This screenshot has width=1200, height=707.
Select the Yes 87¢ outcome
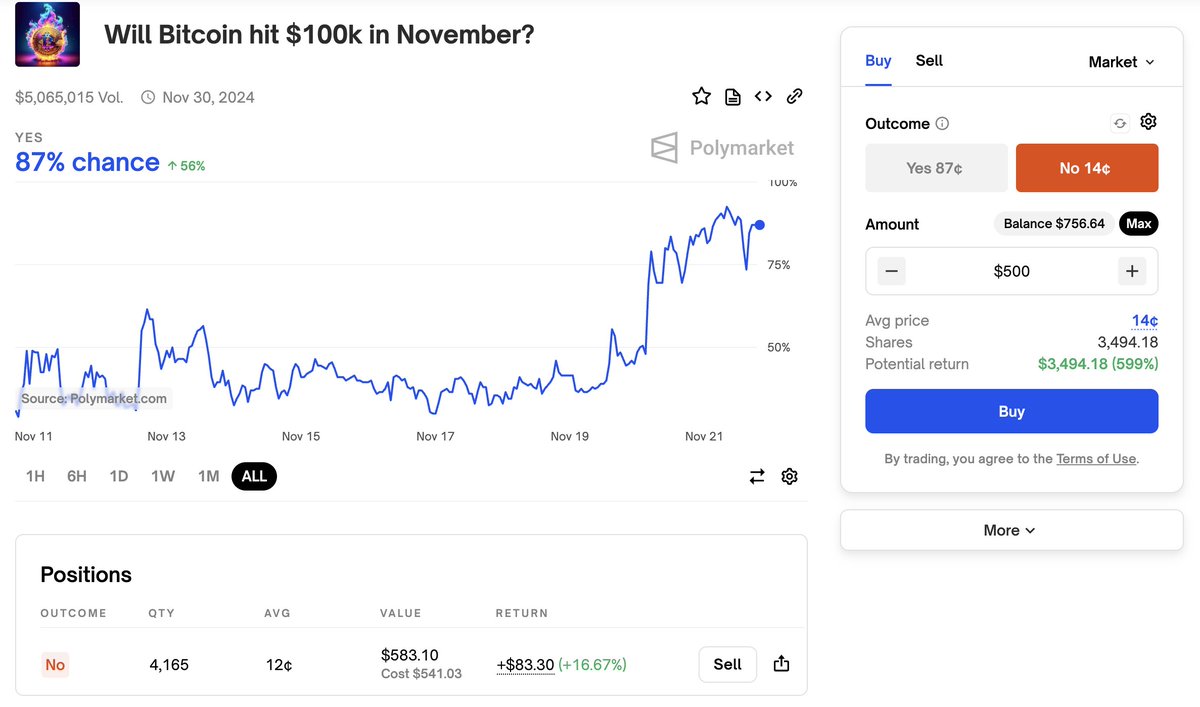936,168
